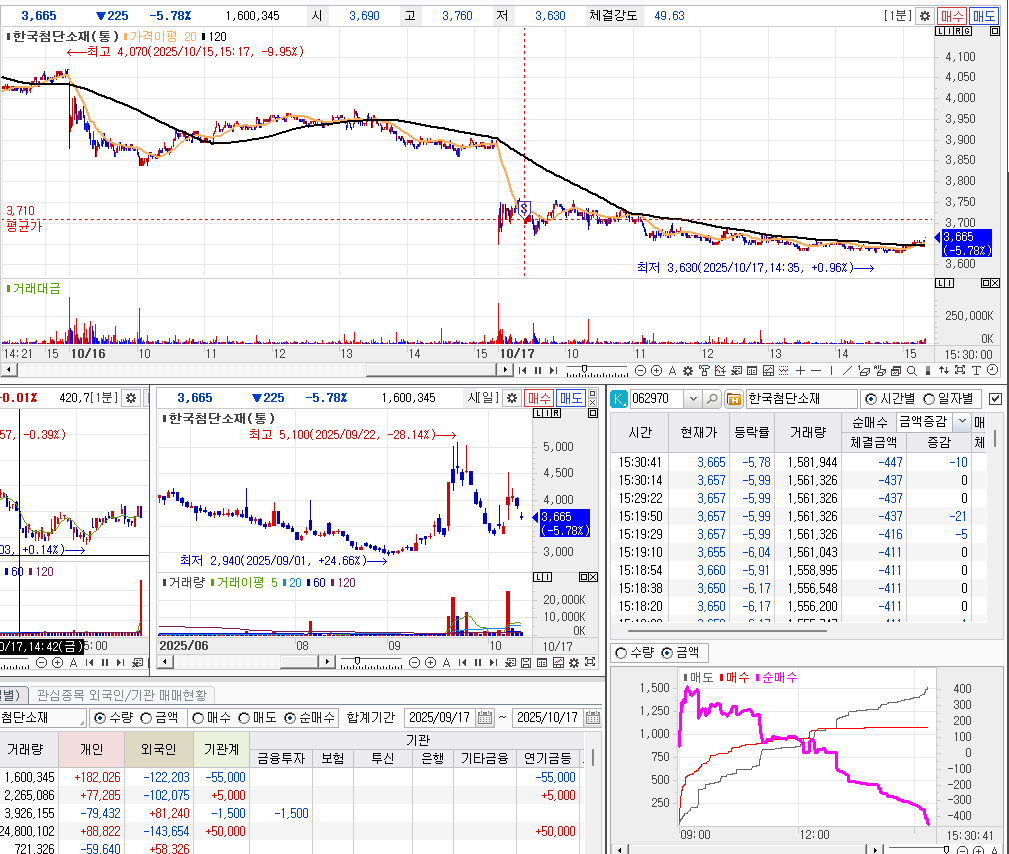Select the crosshair plus tool
This screenshot has height=854, width=1009.
pyautogui.click(x=800, y=370)
